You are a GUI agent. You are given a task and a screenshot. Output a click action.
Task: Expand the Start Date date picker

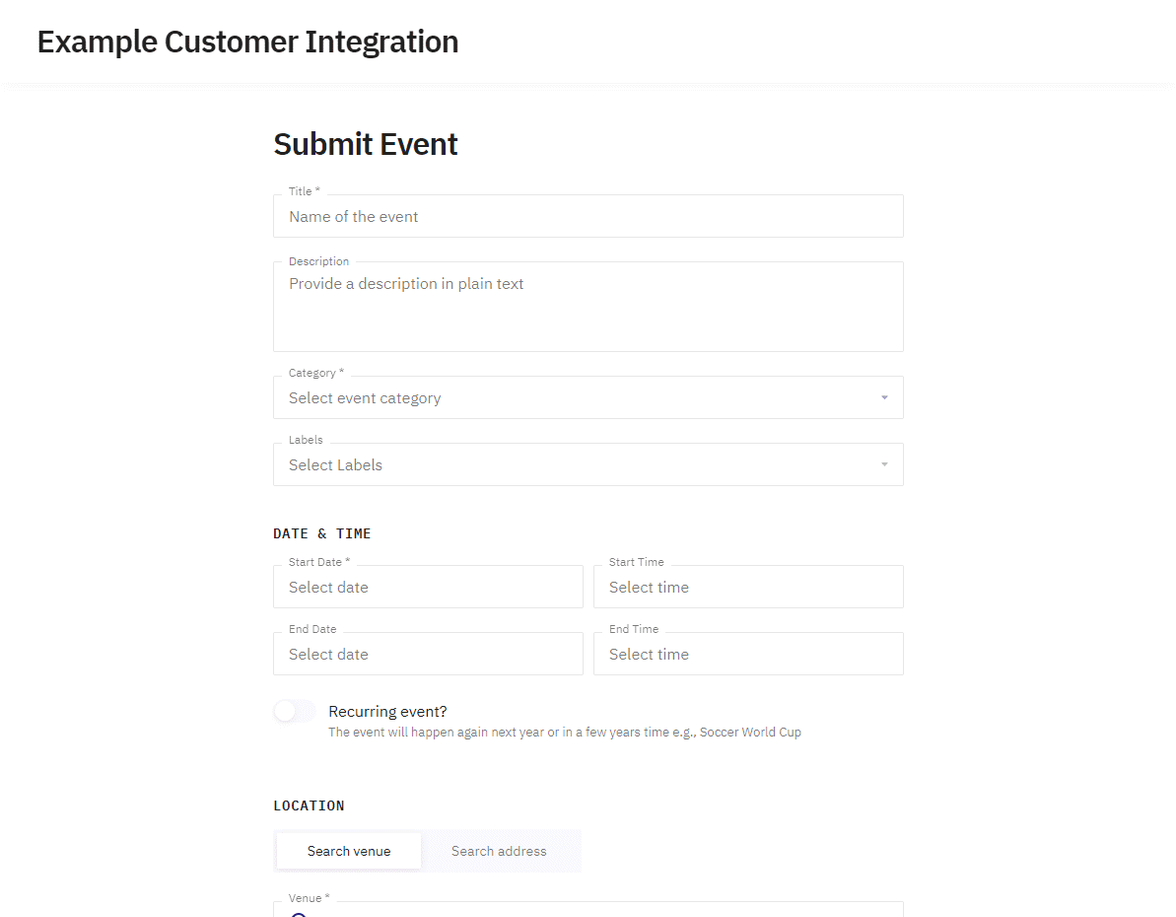pos(428,587)
